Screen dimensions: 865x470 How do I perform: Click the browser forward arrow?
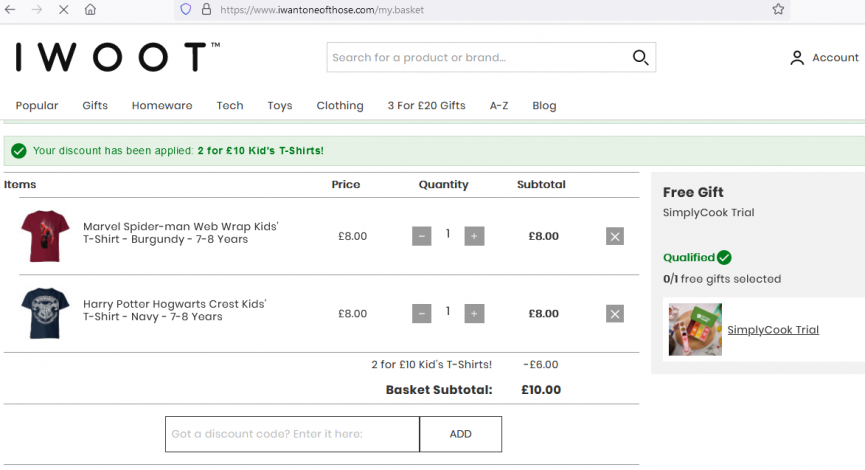tap(36, 9)
